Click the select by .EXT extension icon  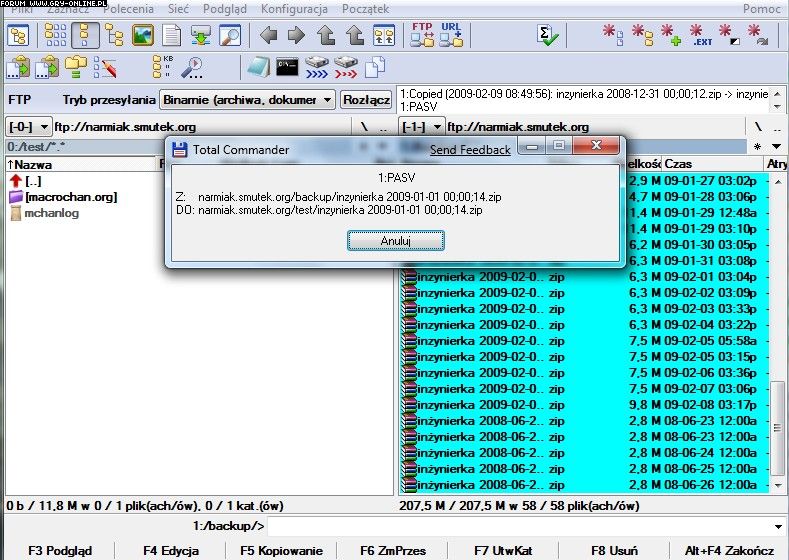[x=701, y=35]
